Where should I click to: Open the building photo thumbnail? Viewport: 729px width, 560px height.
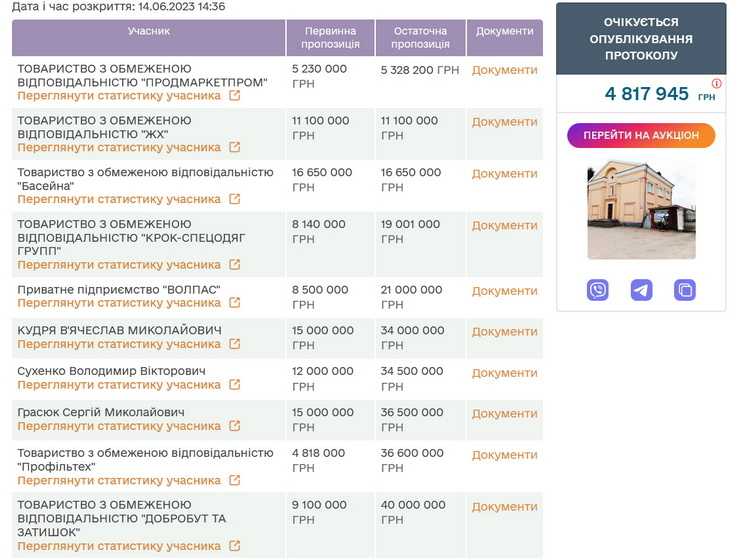pos(641,209)
